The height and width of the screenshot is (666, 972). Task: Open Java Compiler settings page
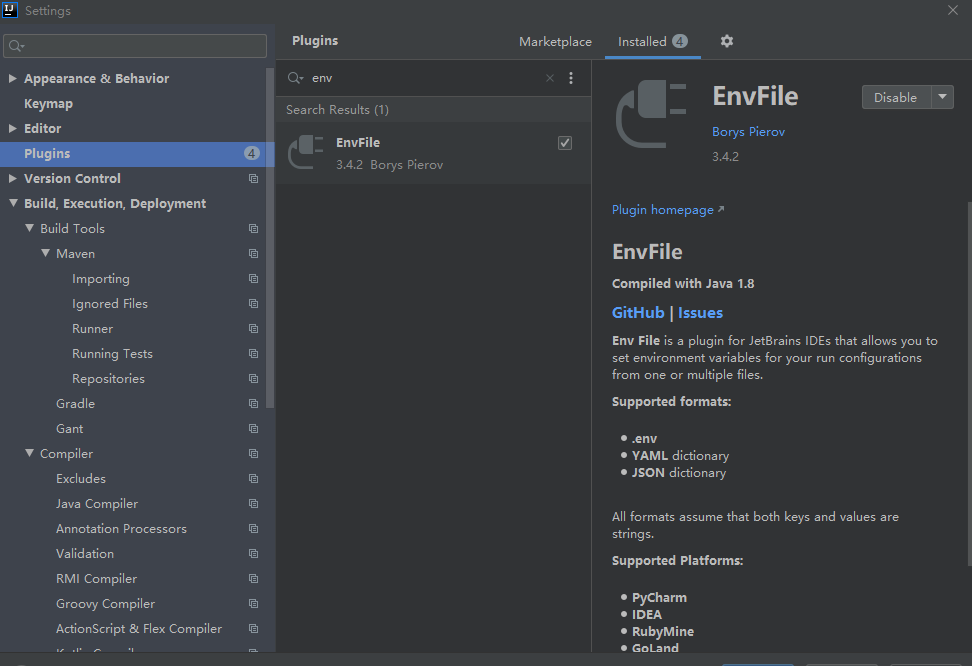(97, 504)
